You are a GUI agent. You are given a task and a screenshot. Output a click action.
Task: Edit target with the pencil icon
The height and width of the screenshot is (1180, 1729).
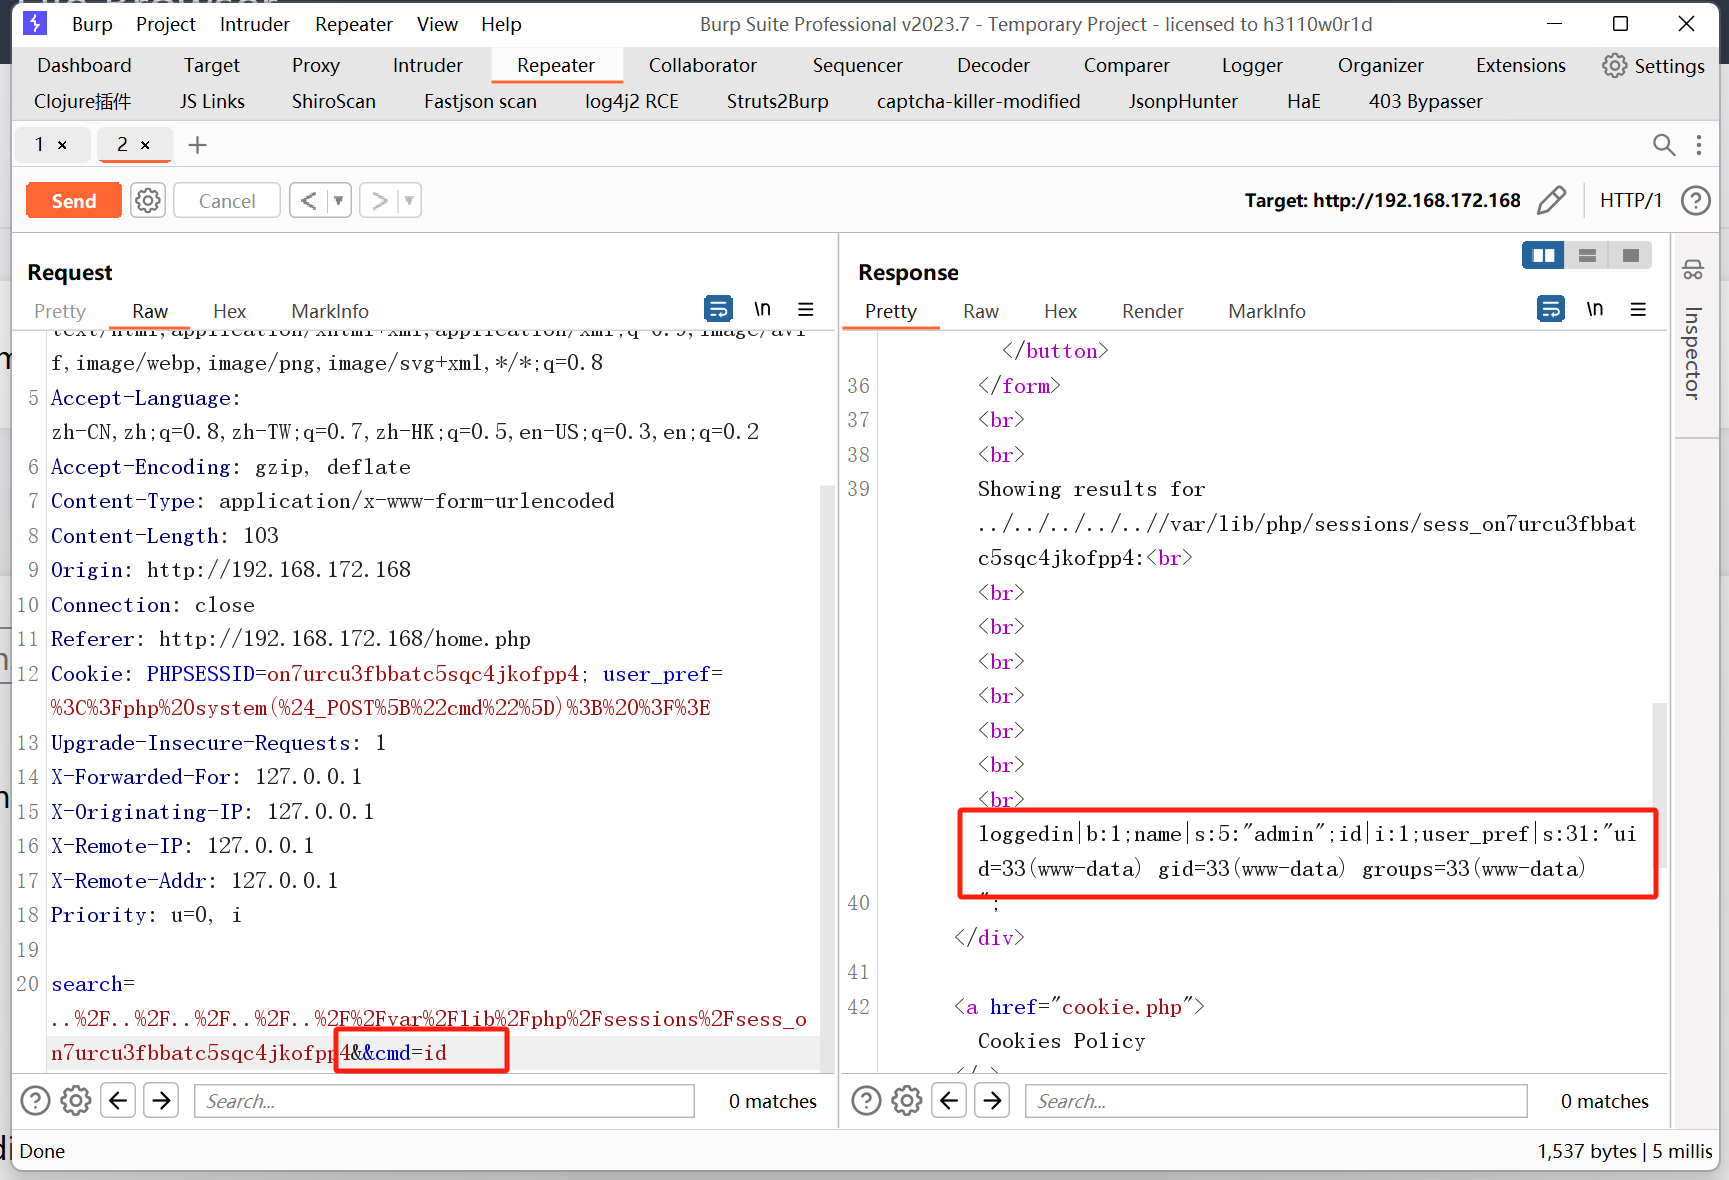click(1551, 200)
